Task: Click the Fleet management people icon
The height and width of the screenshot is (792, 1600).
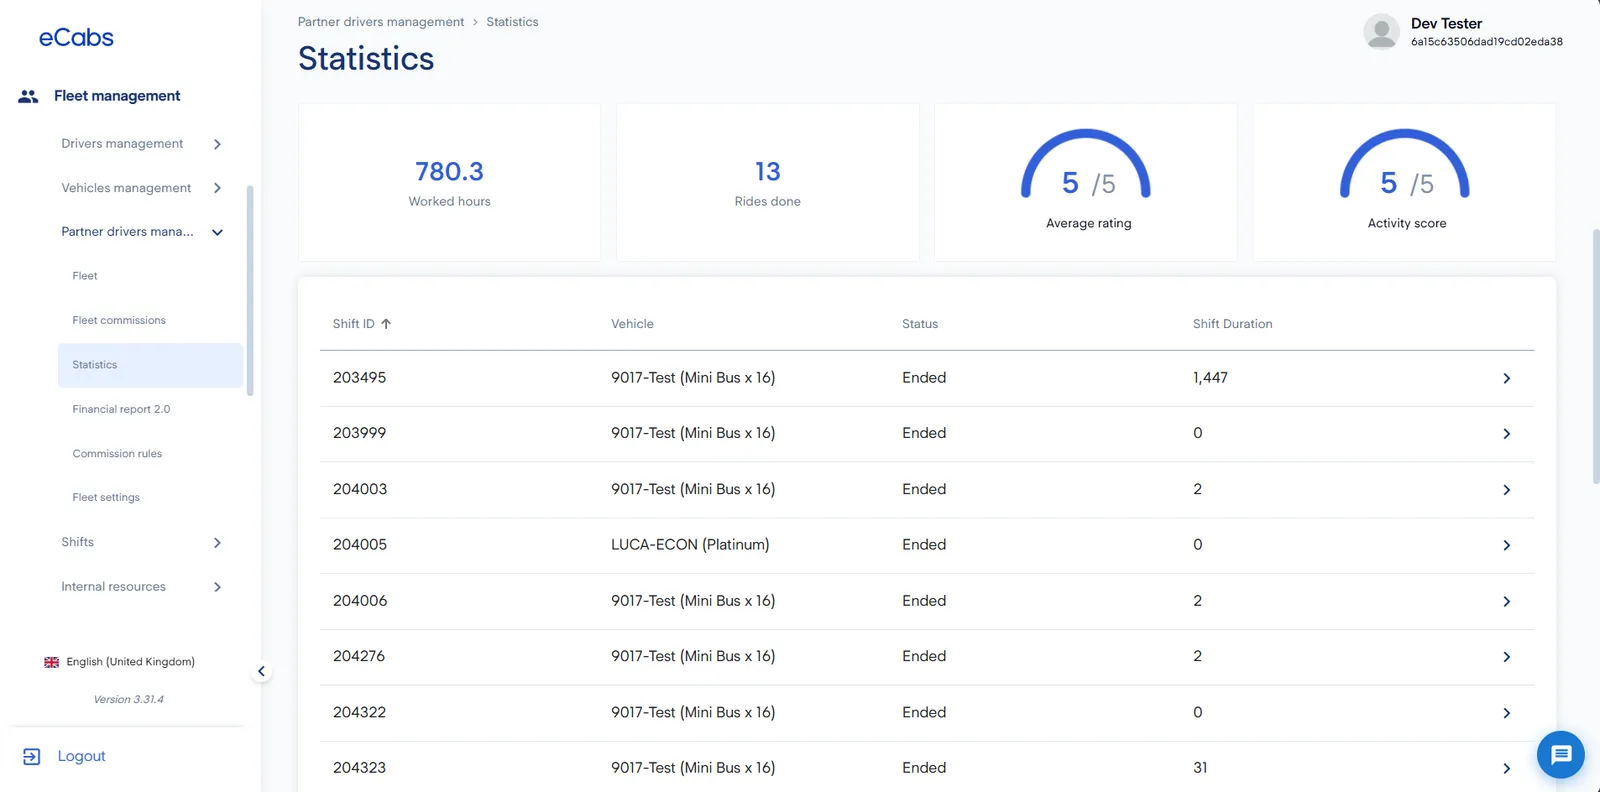Action: point(28,96)
